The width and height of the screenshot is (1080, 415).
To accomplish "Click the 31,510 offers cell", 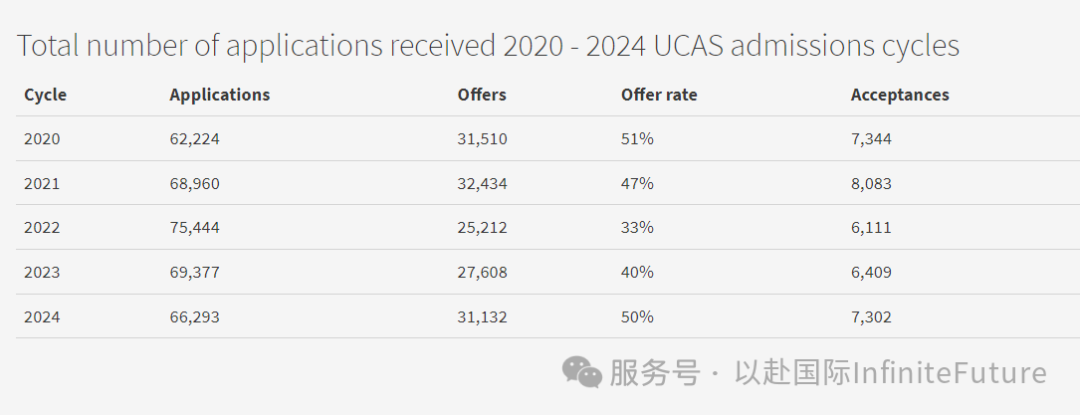I will click(x=482, y=139).
